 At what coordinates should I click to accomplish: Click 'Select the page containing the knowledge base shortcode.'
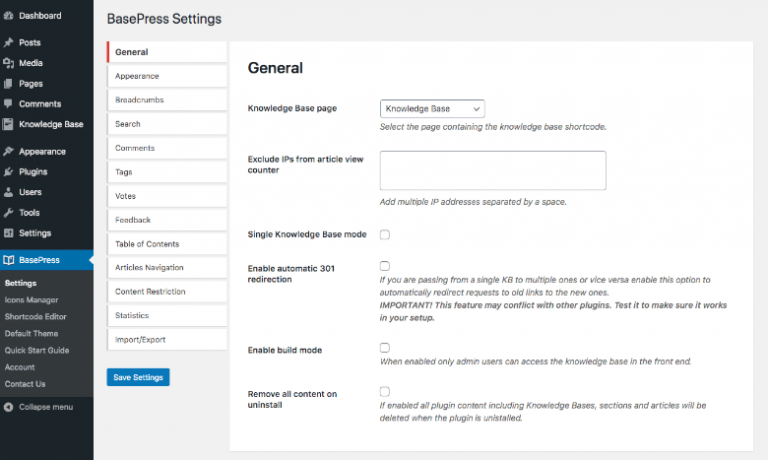click(493, 127)
